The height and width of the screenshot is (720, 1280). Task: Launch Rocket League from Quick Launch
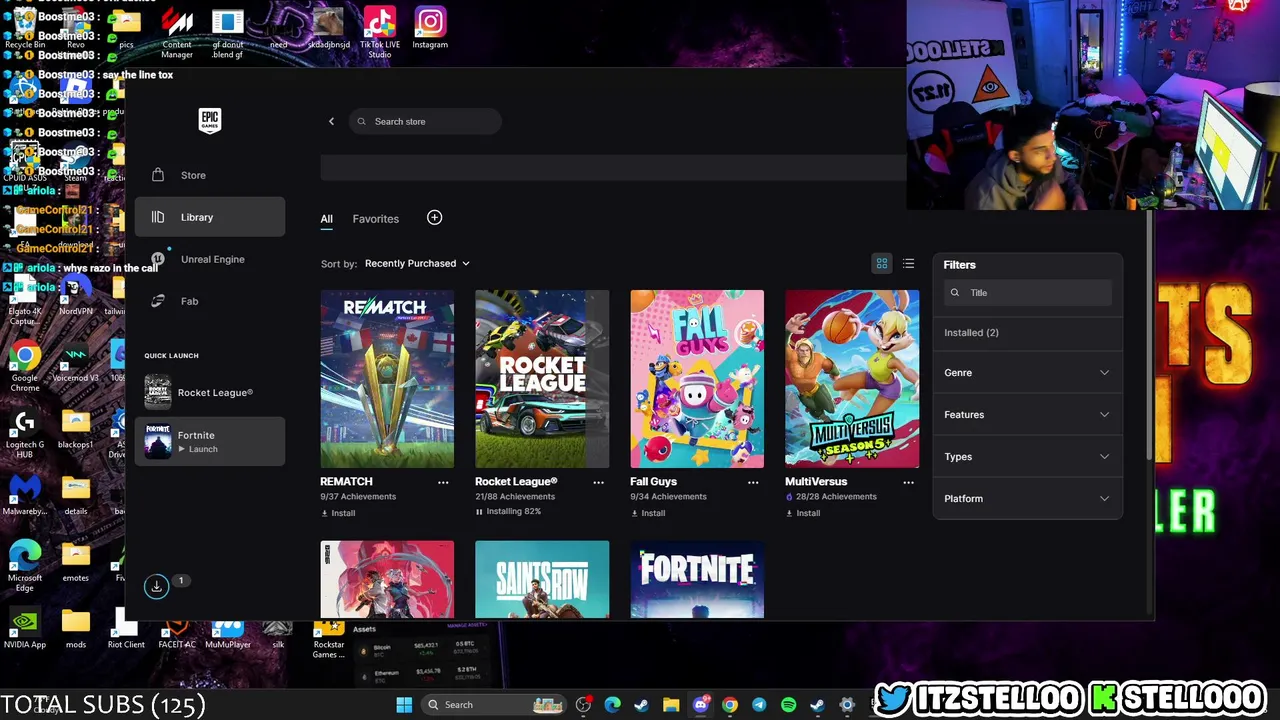210,393
